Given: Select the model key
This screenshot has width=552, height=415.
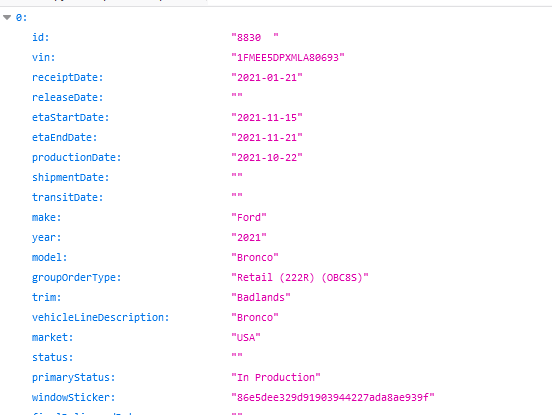Looking at the screenshot, I should (x=49, y=257).
